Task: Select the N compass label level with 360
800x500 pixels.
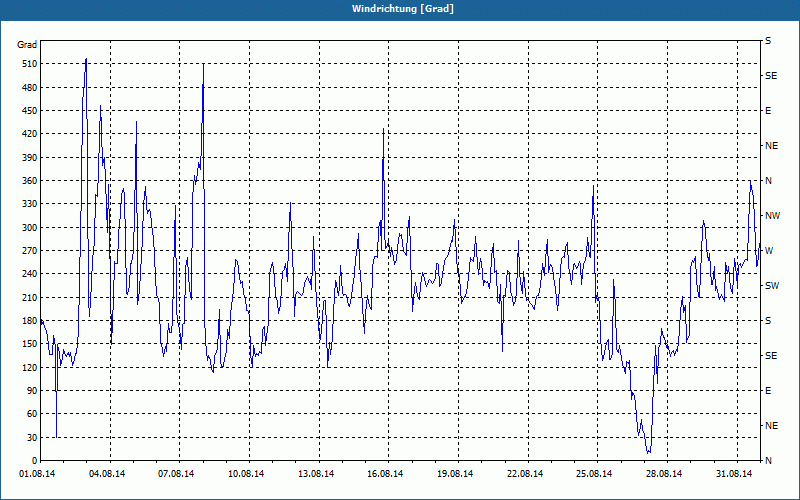Action: click(x=769, y=181)
